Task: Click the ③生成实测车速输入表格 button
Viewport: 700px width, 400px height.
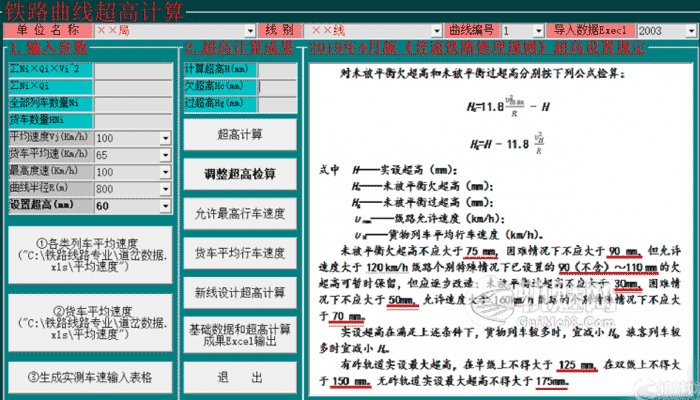Action: (x=90, y=378)
